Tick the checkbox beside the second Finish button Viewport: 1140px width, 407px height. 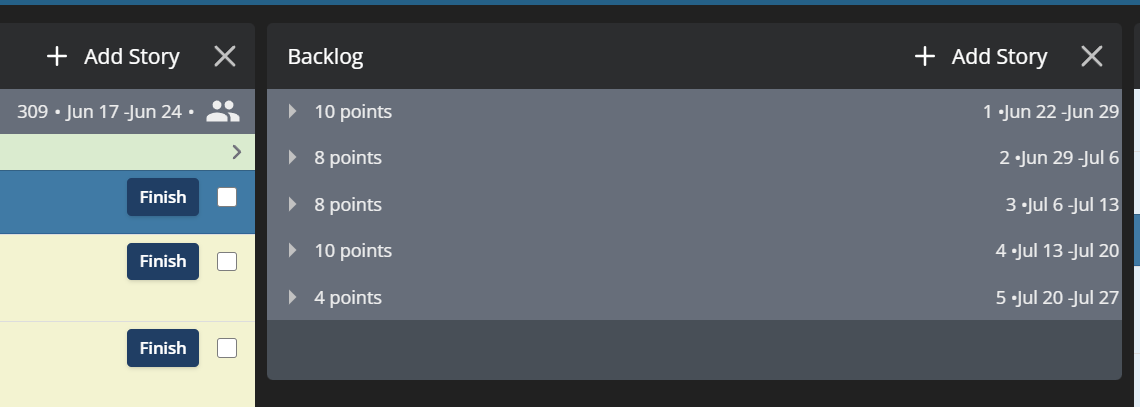coord(227,262)
